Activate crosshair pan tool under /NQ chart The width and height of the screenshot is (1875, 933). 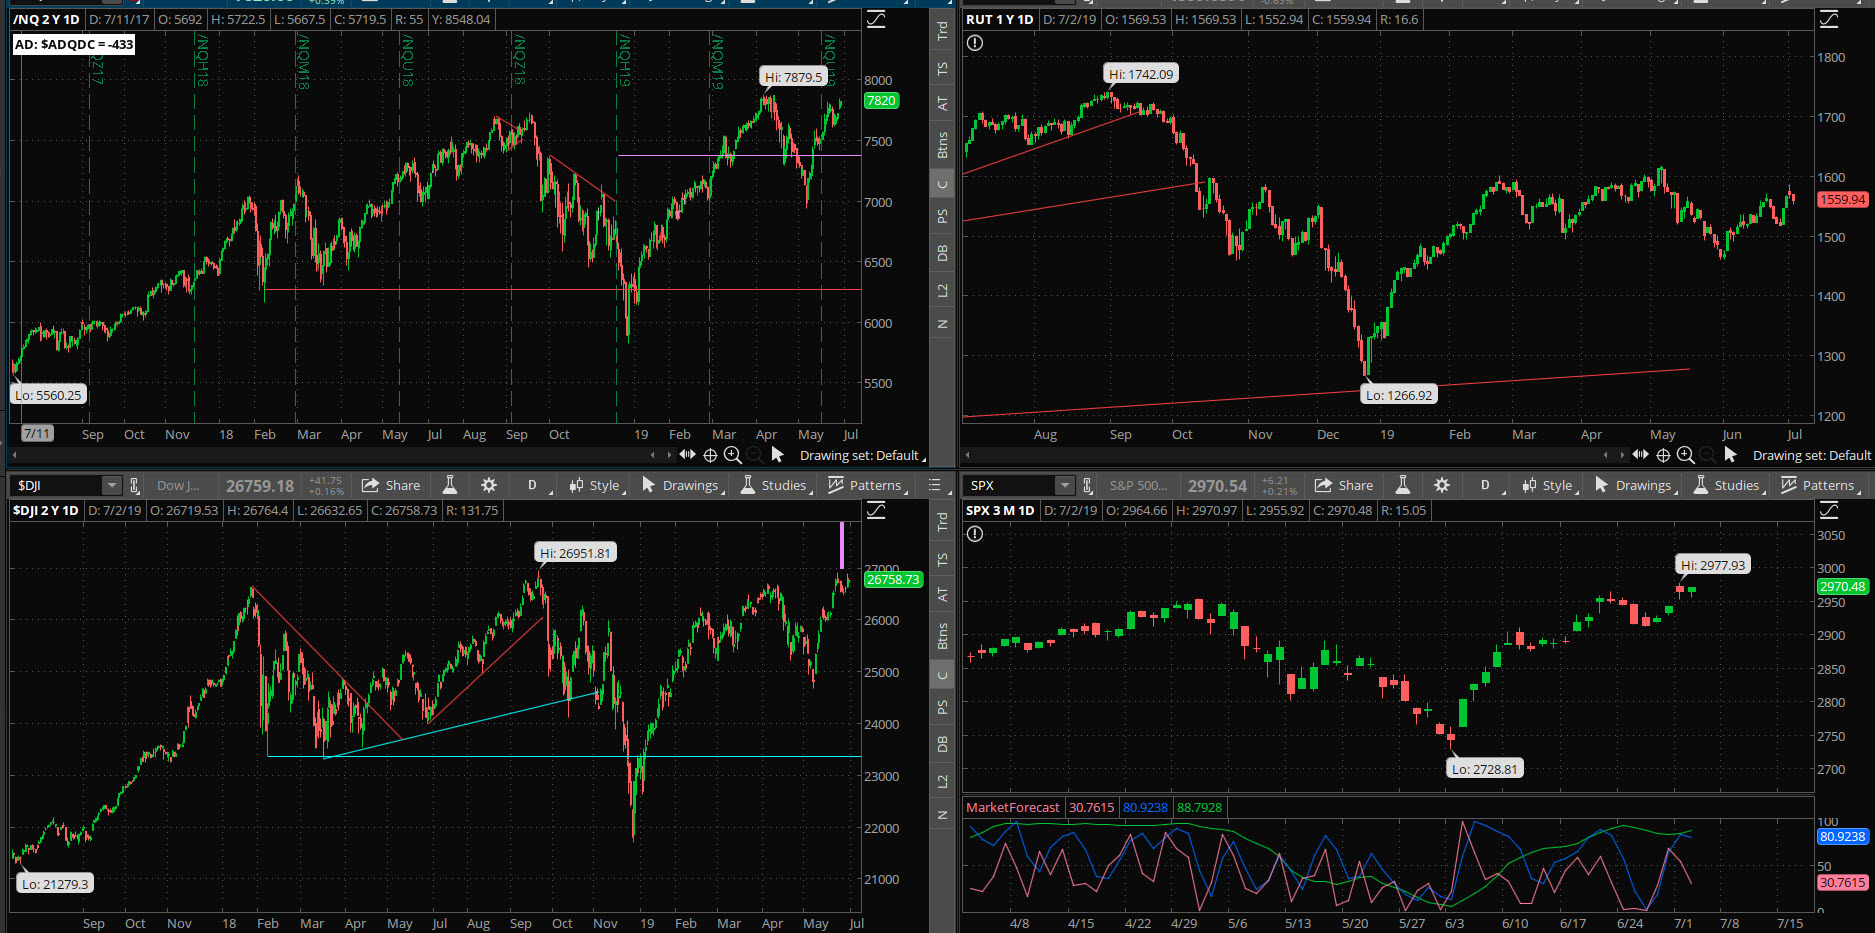(710, 455)
